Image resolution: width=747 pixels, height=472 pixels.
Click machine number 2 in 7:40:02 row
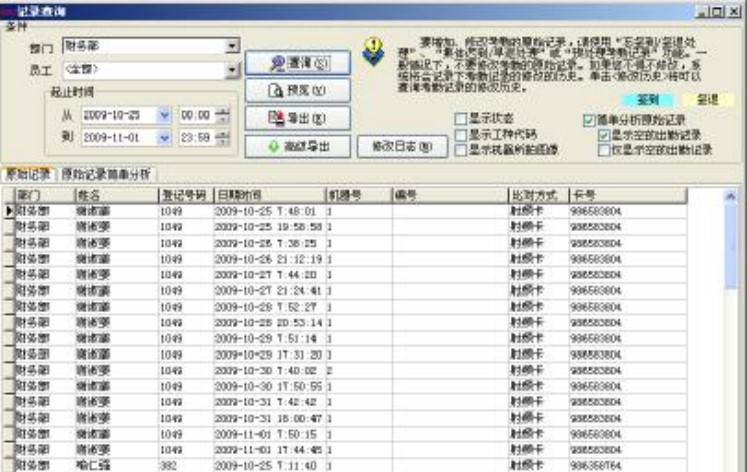click(x=359, y=370)
